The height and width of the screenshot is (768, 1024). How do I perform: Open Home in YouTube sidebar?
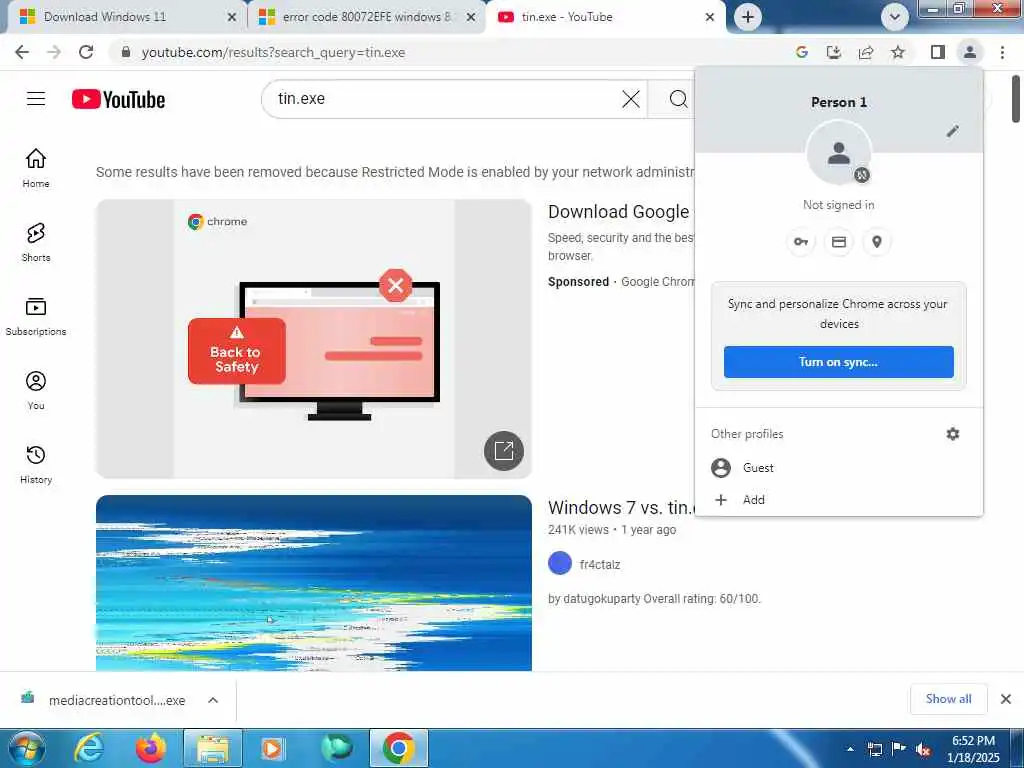(36, 168)
